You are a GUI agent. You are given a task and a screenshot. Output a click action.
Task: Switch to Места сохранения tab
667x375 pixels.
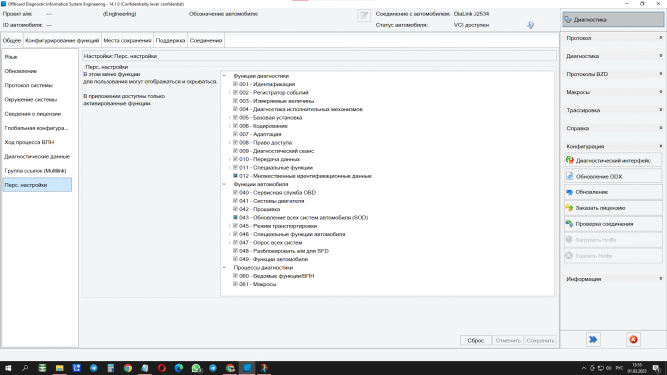[x=127, y=40]
